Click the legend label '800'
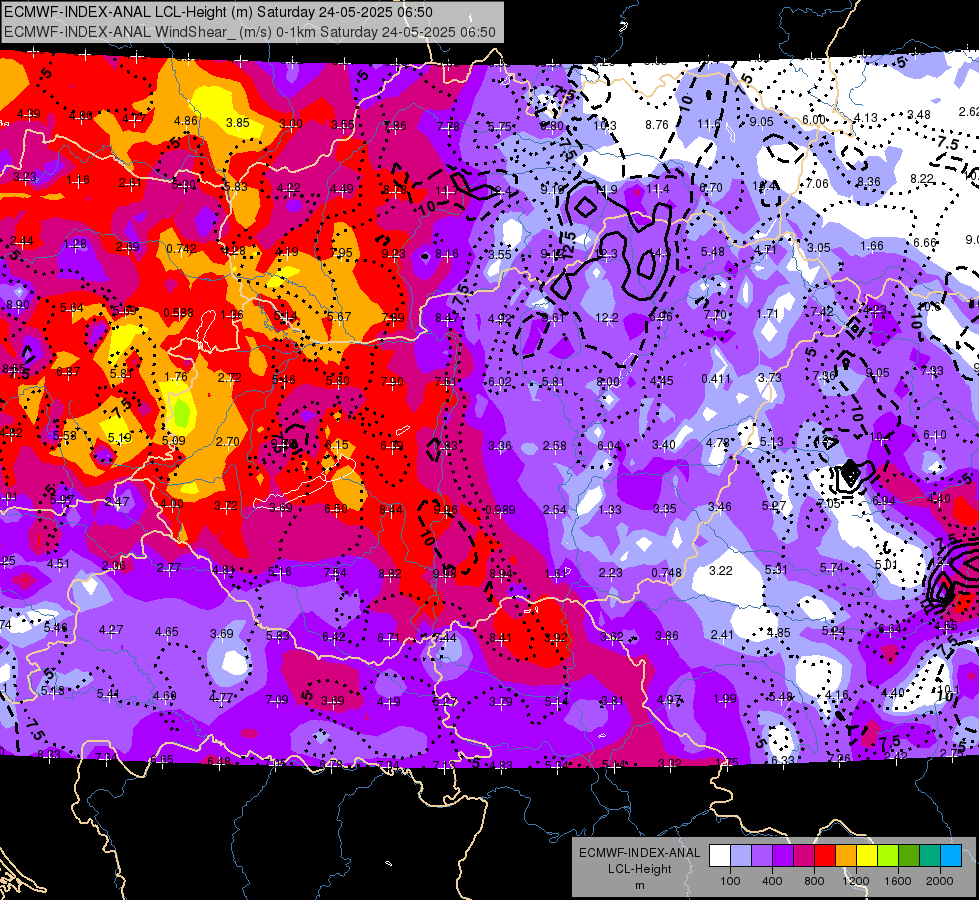This screenshot has height=900, width=979. 814,881
